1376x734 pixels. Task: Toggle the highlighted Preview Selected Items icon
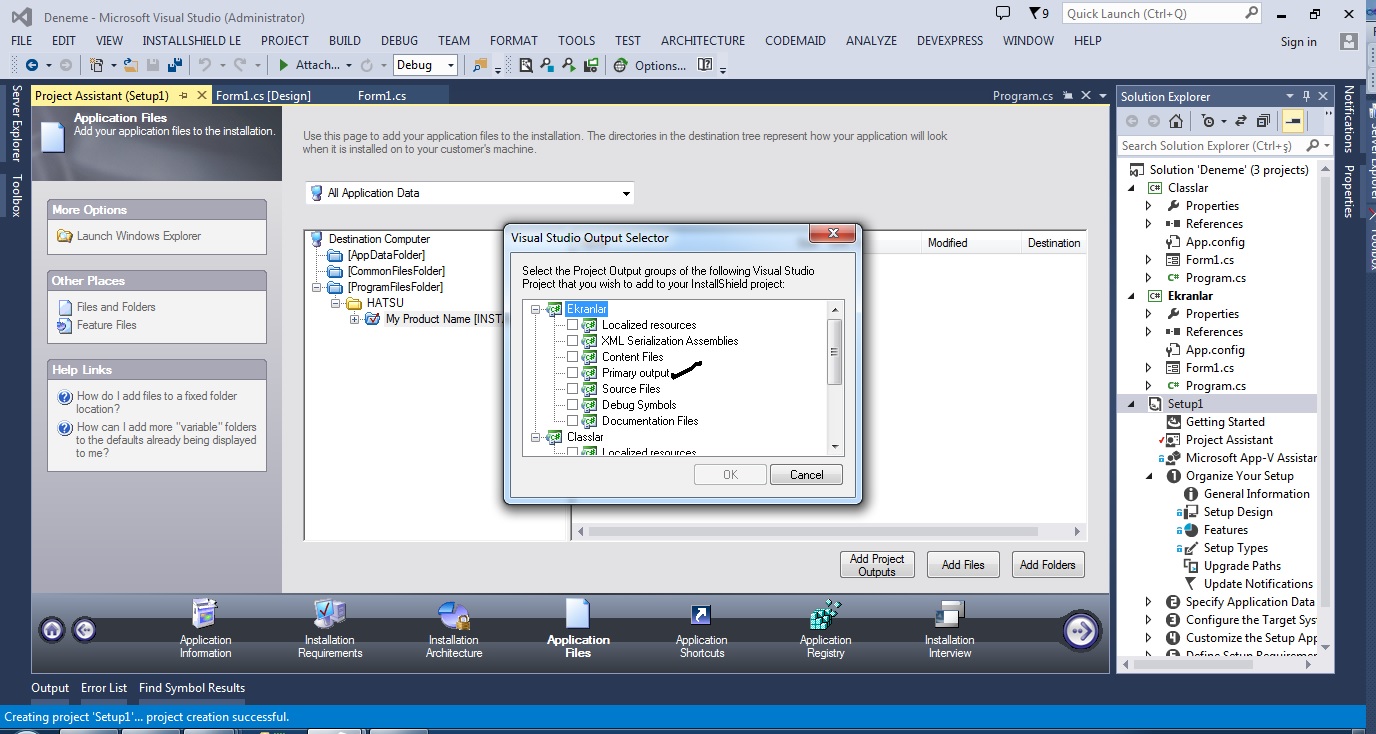click(1293, 121)
